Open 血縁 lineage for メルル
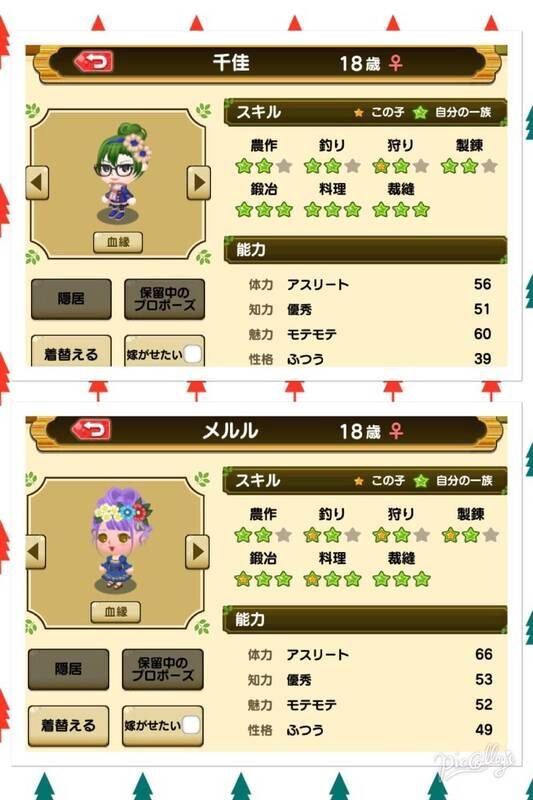Viewport: 533px width, 800px height. 116,612
